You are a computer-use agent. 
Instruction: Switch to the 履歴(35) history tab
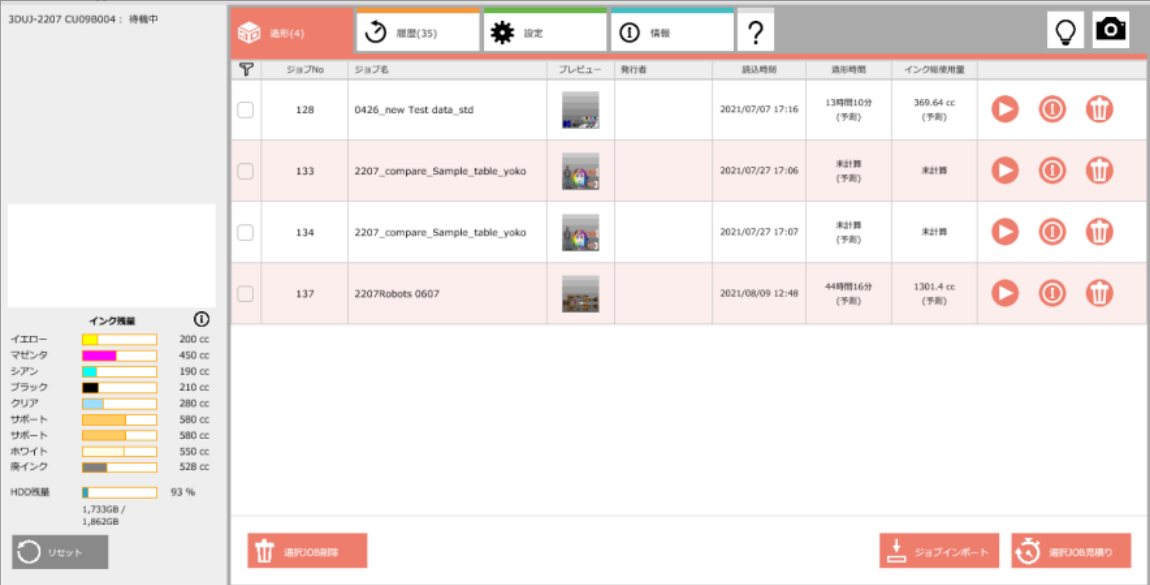tap(417, 32)
